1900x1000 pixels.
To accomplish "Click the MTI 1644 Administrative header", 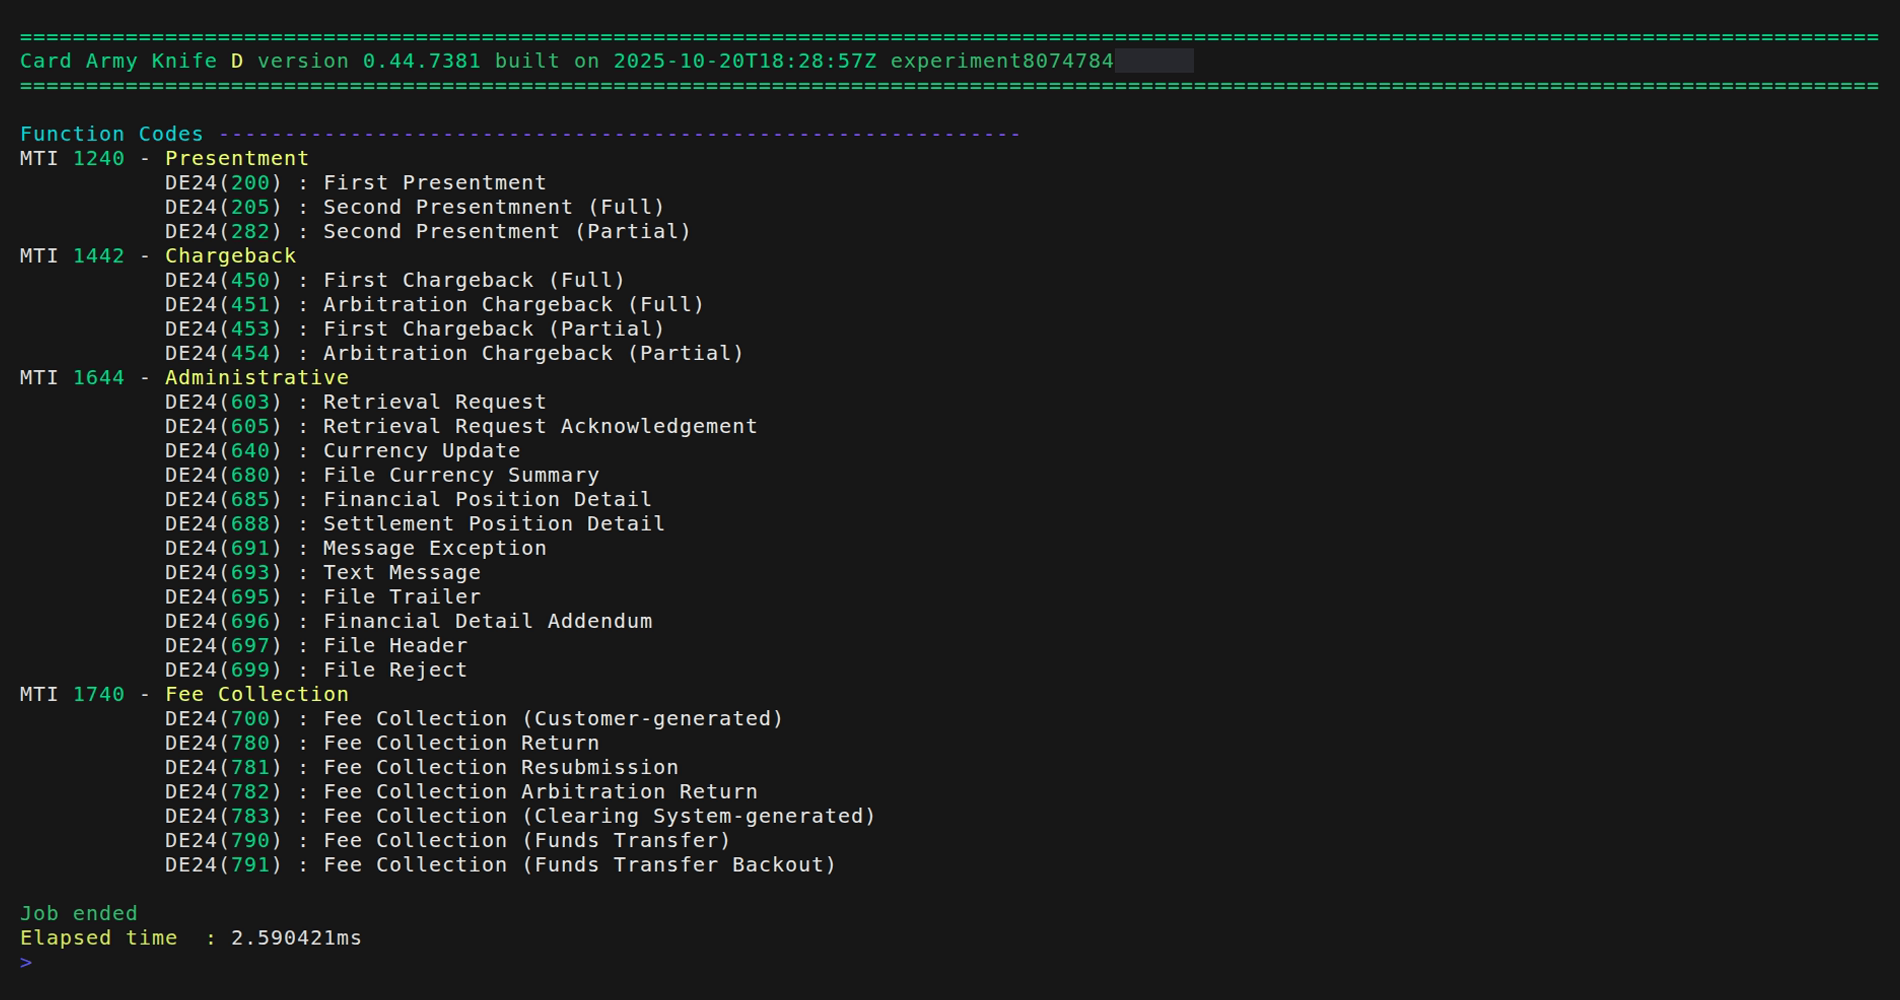I will click(184, 378).
